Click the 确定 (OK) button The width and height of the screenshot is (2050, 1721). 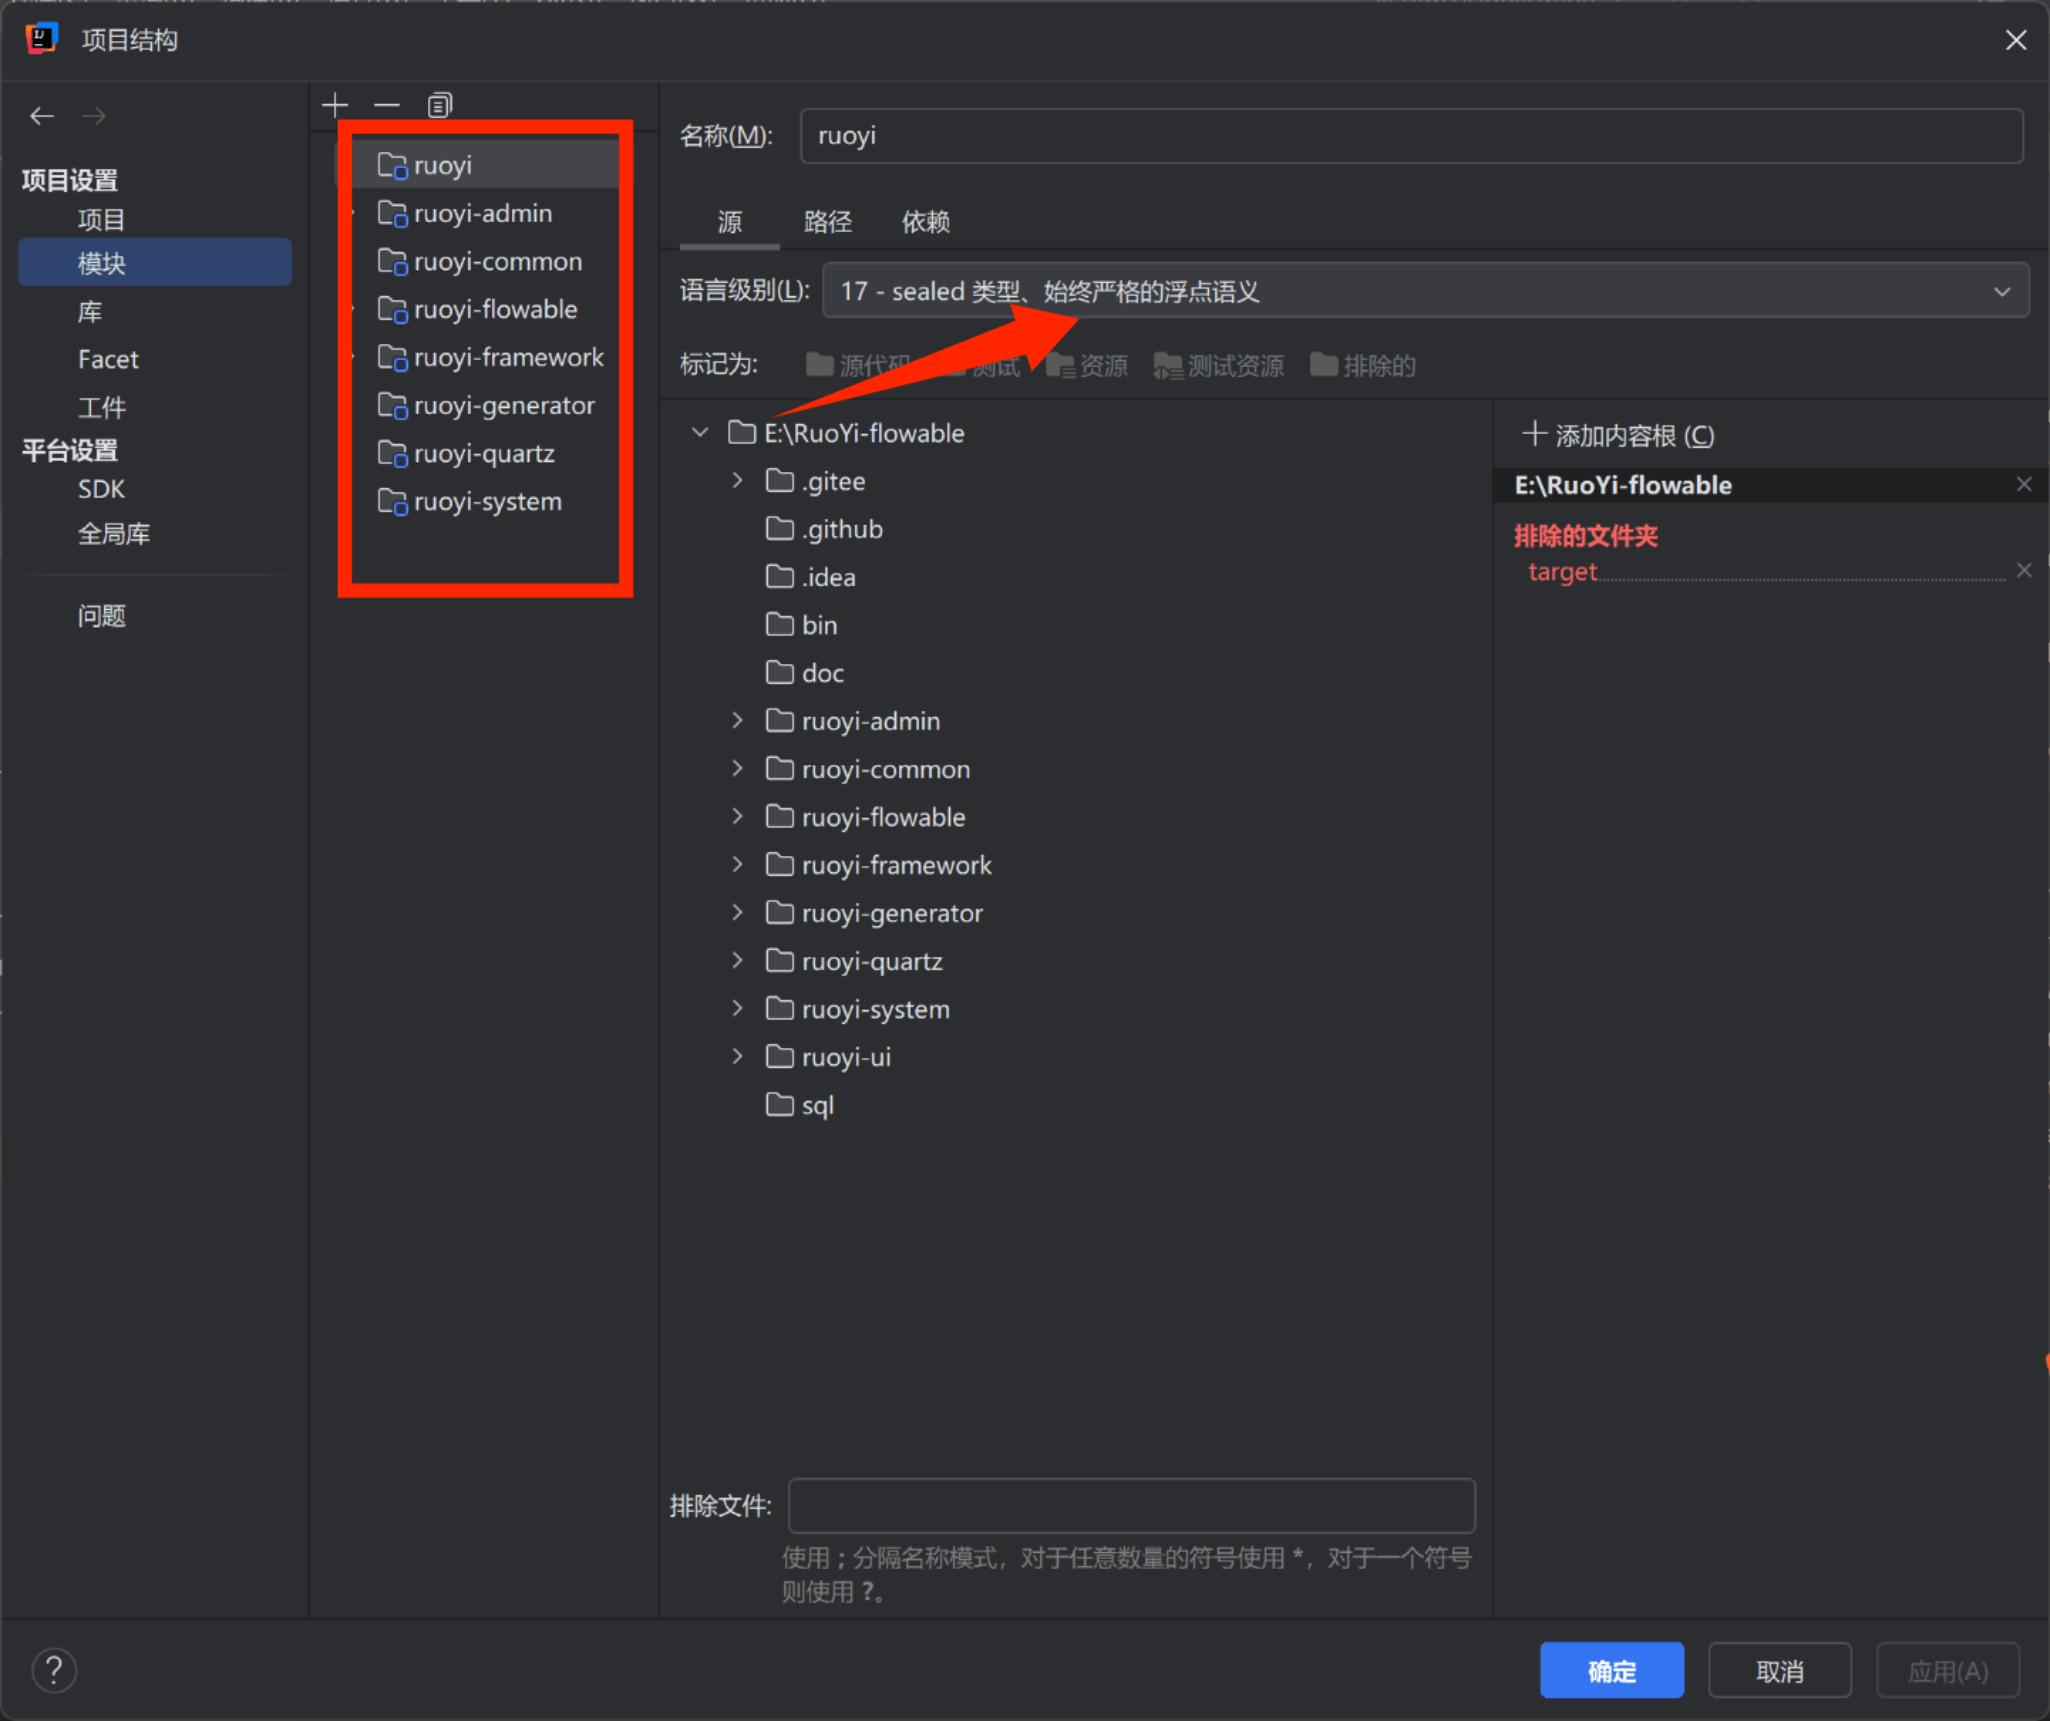1612,1670
